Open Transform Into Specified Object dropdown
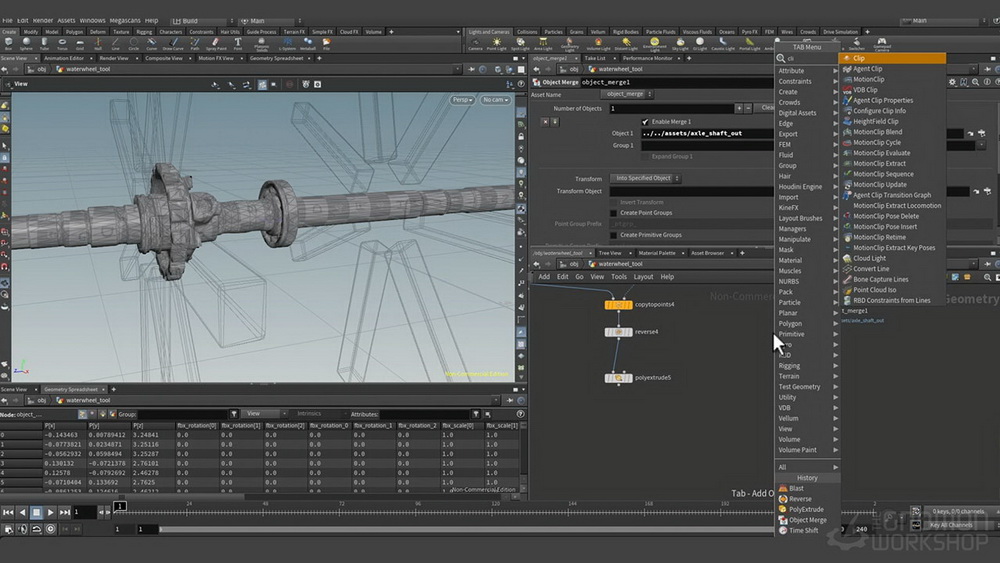Image resolution: width=1000 pixels, height=563 pixels. (x=645, y=179)
